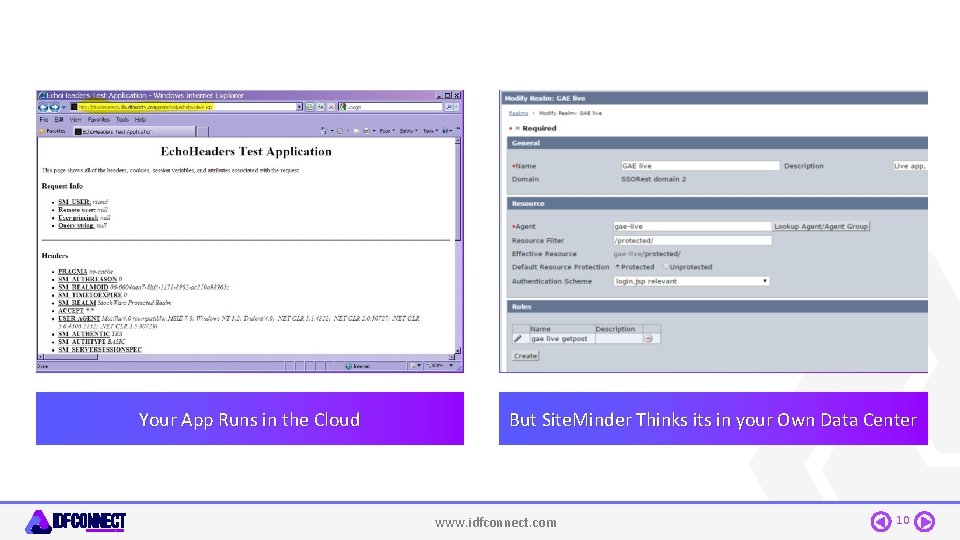This screenshot has height=540, width=960.
Task: Go forward in Internet Explorer
Action: 54,107
